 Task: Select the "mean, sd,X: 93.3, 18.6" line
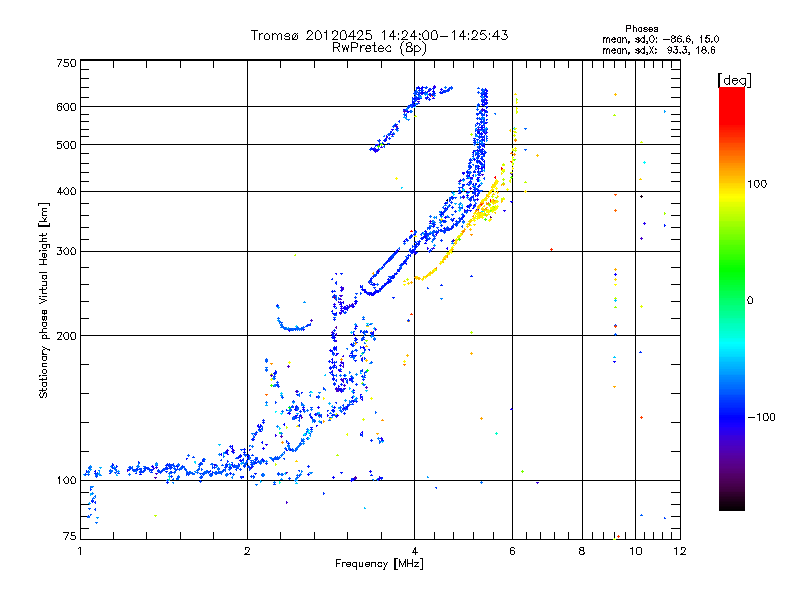659,50
